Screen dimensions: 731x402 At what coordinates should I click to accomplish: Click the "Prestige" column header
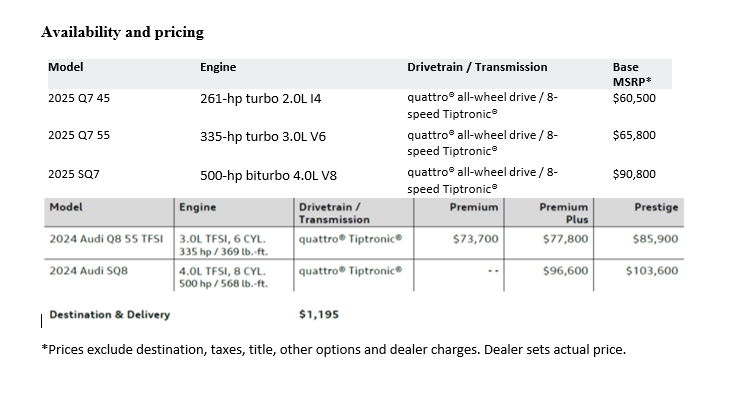click(656, 207)
